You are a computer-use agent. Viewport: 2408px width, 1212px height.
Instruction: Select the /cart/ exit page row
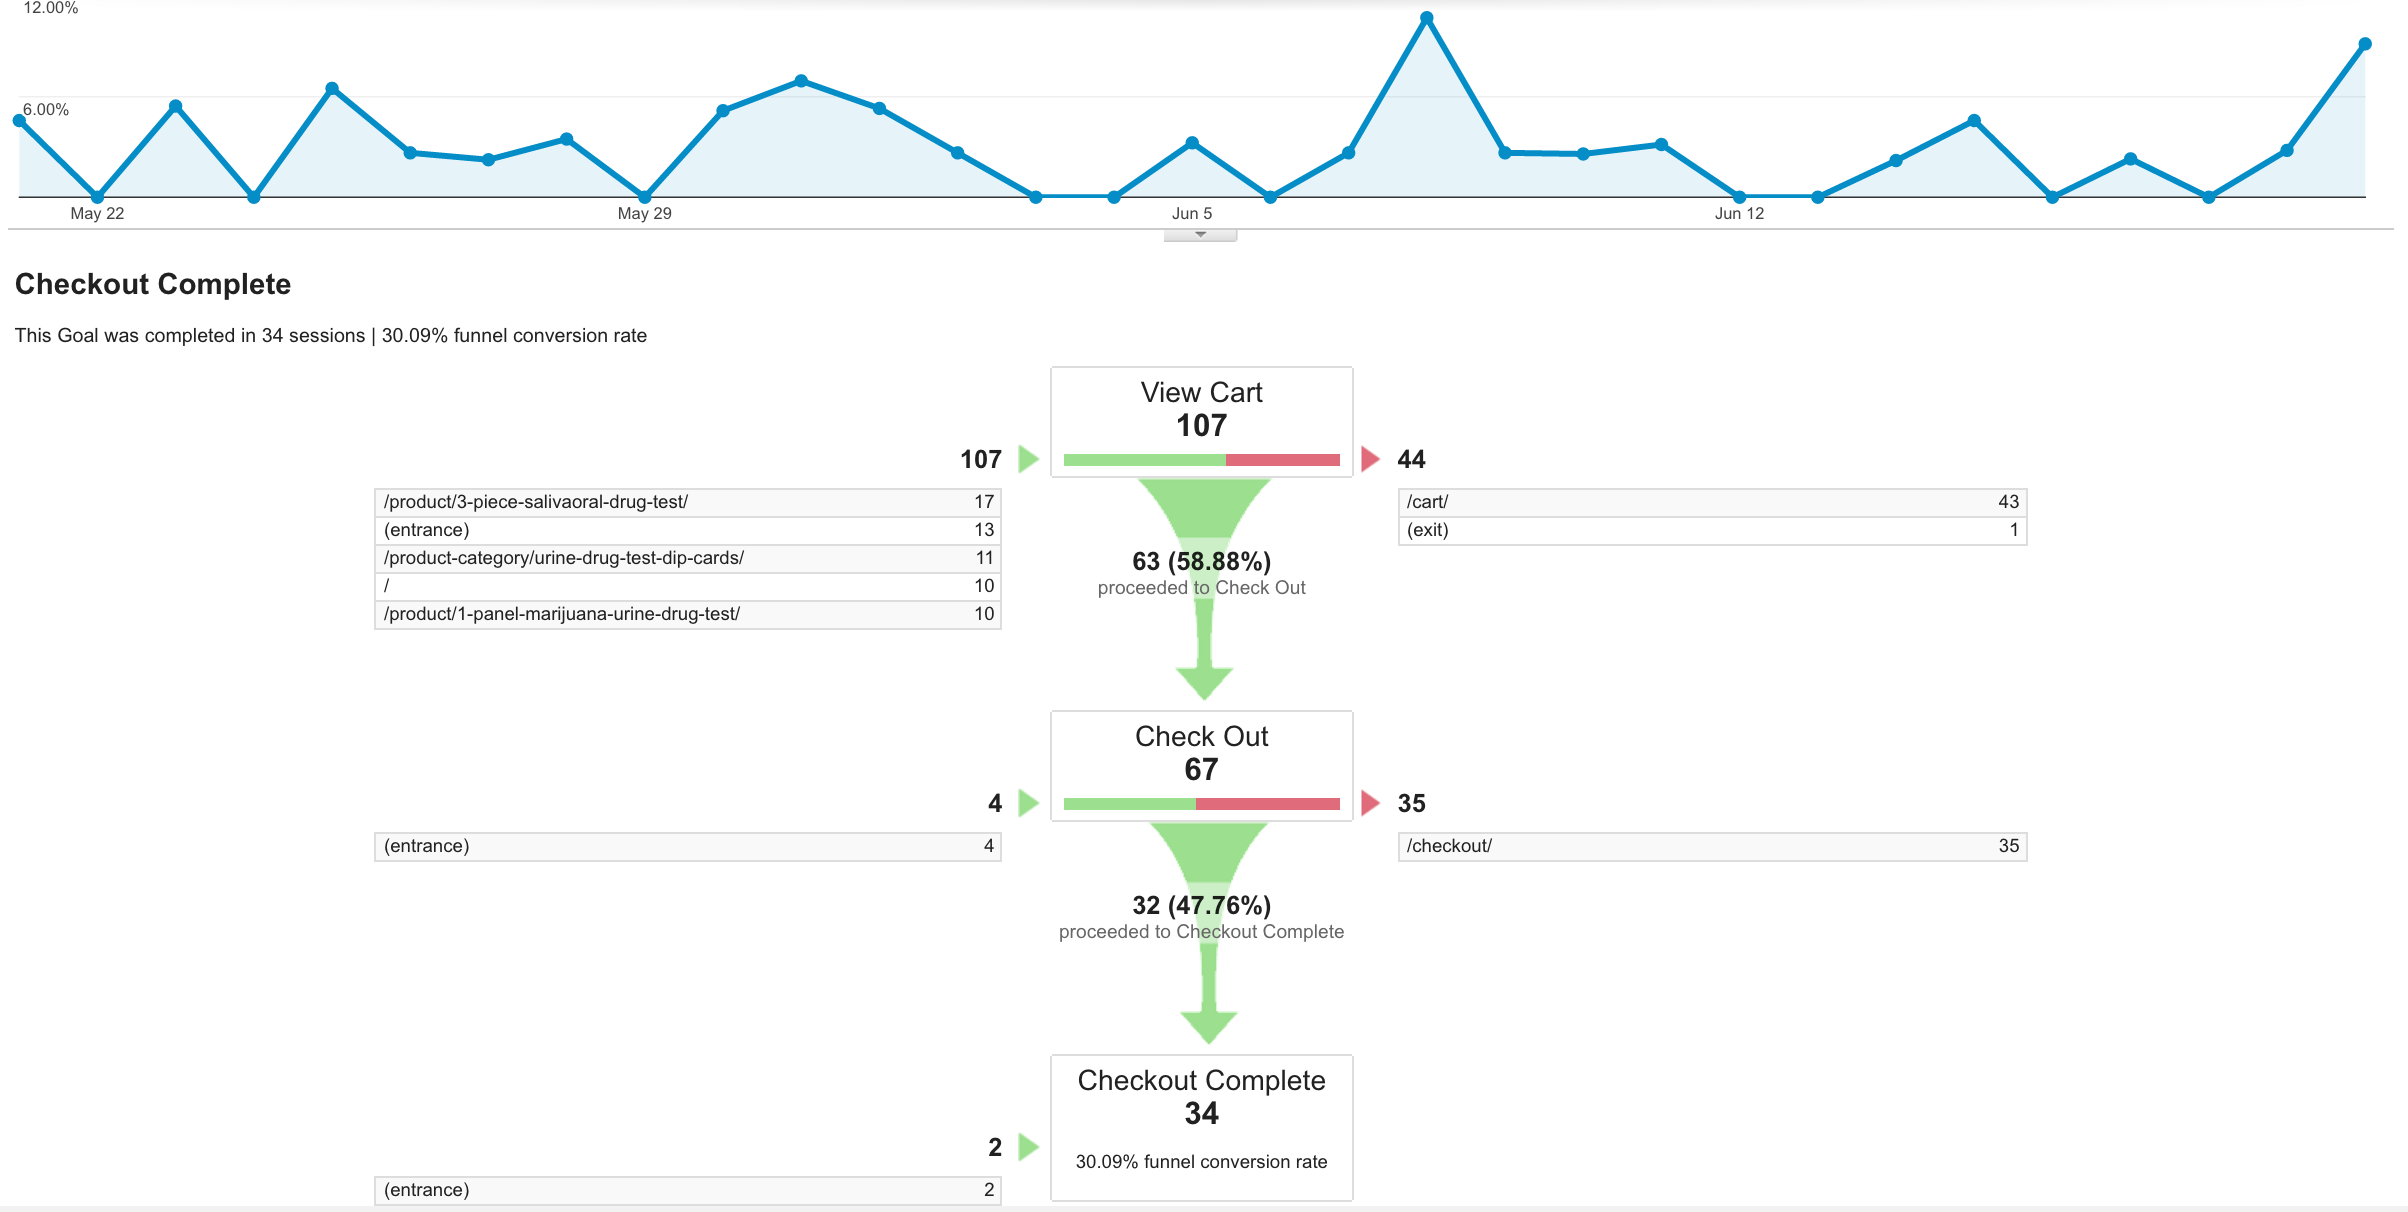click(x=1711, y=502)
